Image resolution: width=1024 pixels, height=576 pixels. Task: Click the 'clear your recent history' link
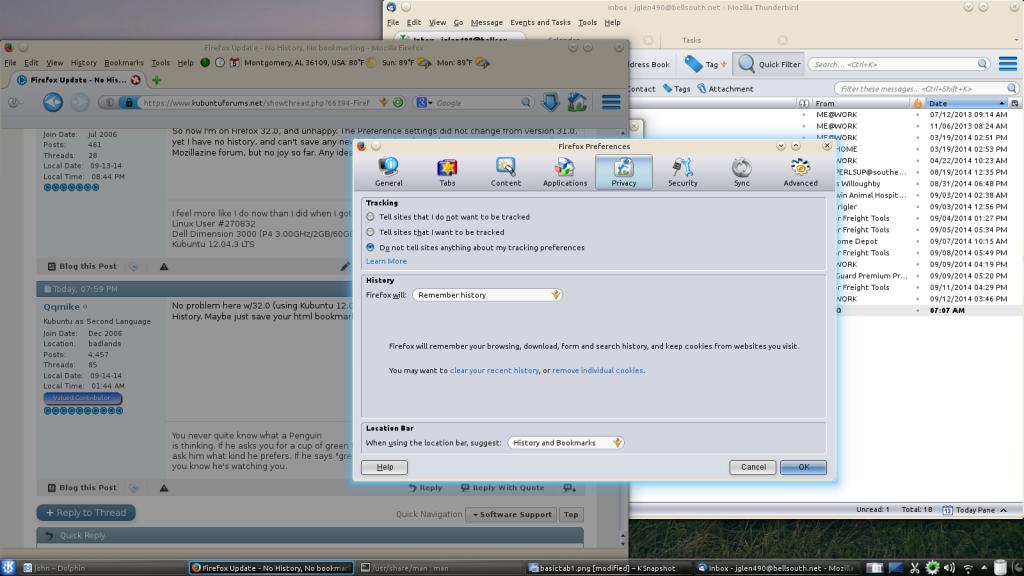494,371
